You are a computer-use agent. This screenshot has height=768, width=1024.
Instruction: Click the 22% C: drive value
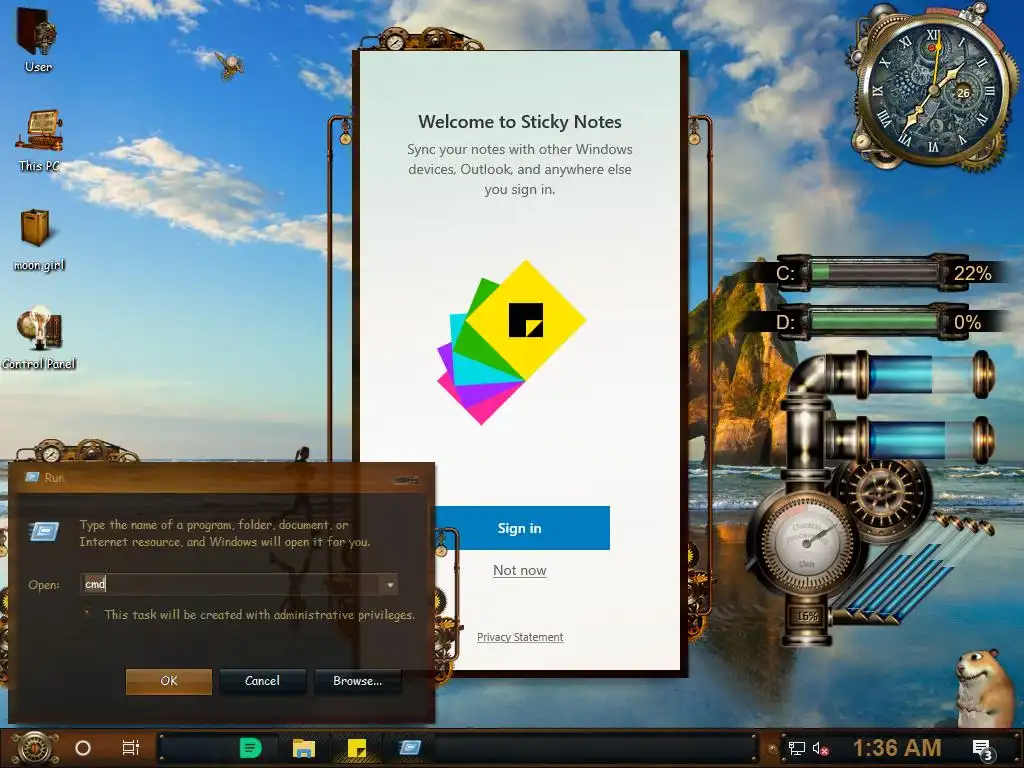(x=972, y=273)
